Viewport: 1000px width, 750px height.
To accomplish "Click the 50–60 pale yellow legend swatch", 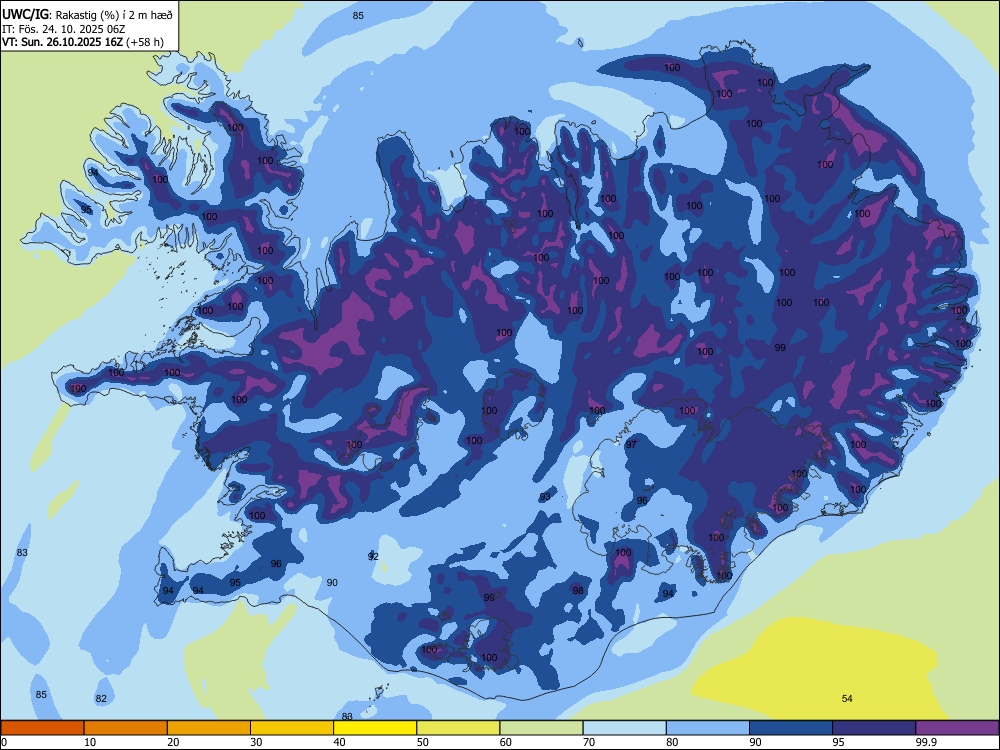I will click(x=458, y=728).
